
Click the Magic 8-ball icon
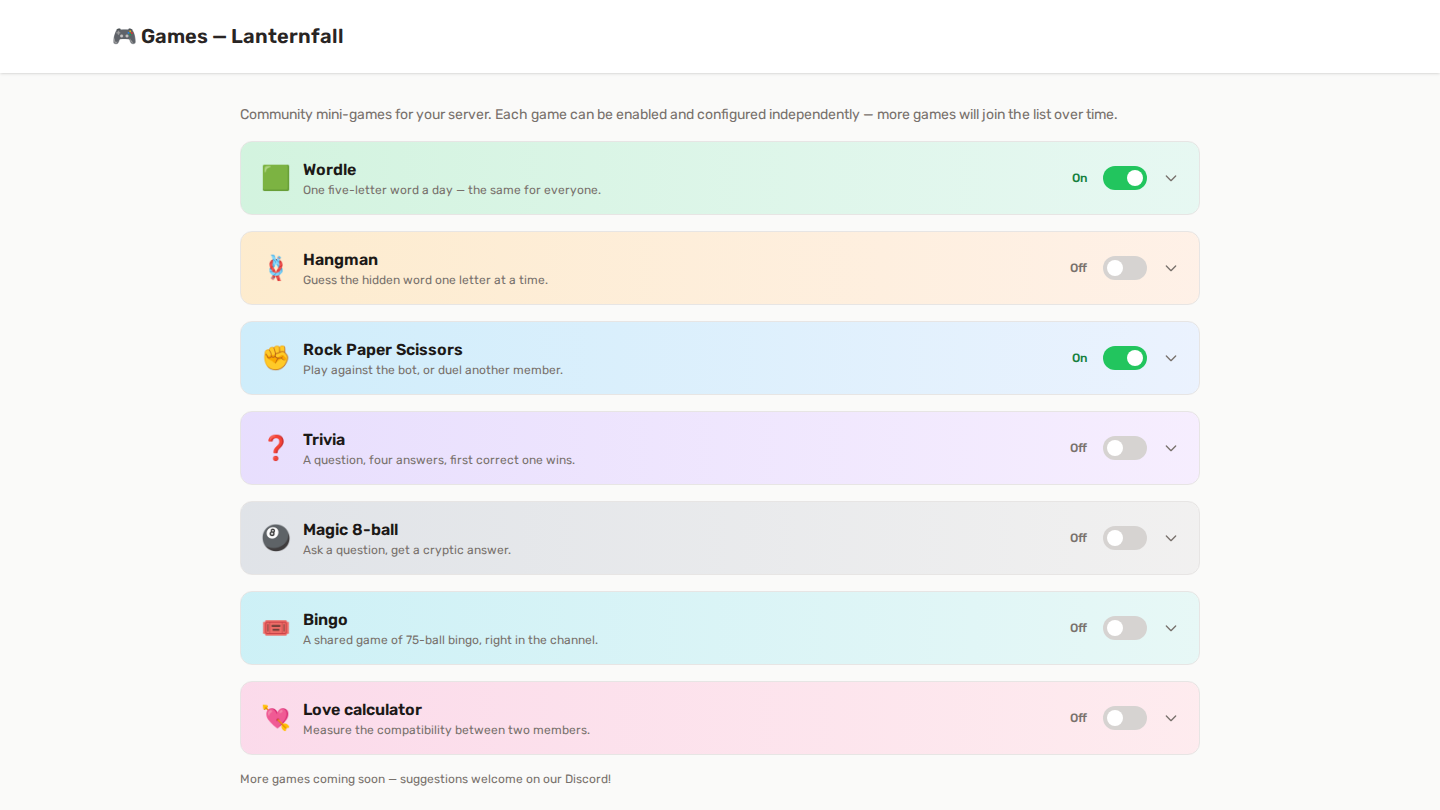pyautogui.click(x=276, y=538)
